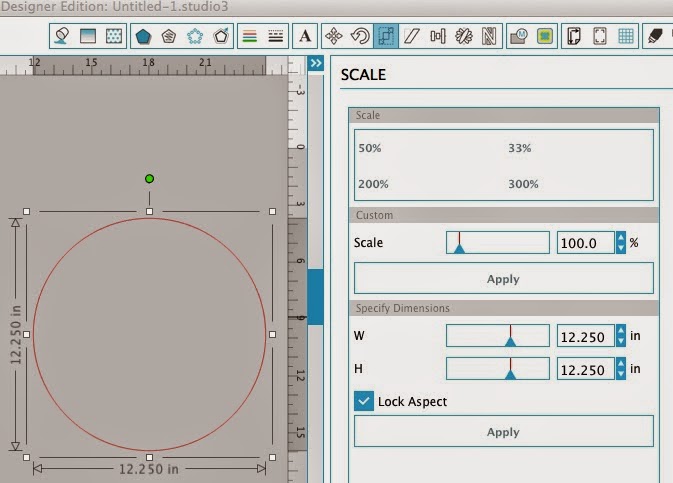Click the bottom-right corner selection handle
The width and height of the screenshot is (673, 483).
point(273,457)
